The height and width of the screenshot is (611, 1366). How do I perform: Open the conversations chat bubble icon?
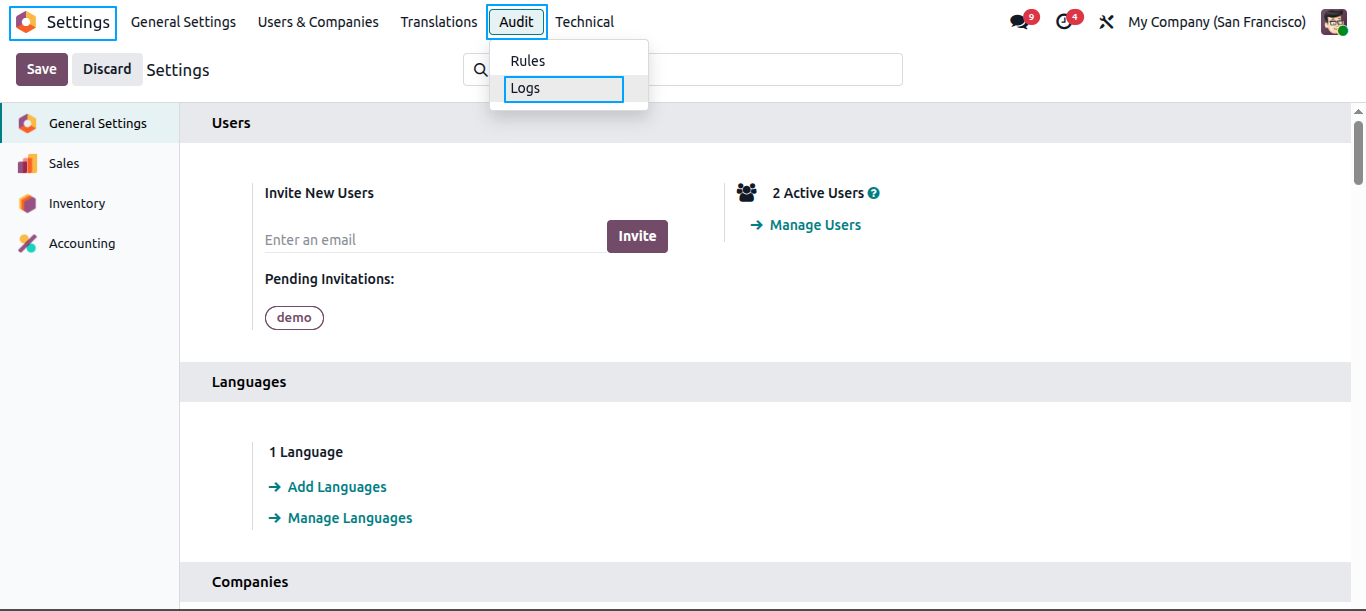[x=1019, y=22]
